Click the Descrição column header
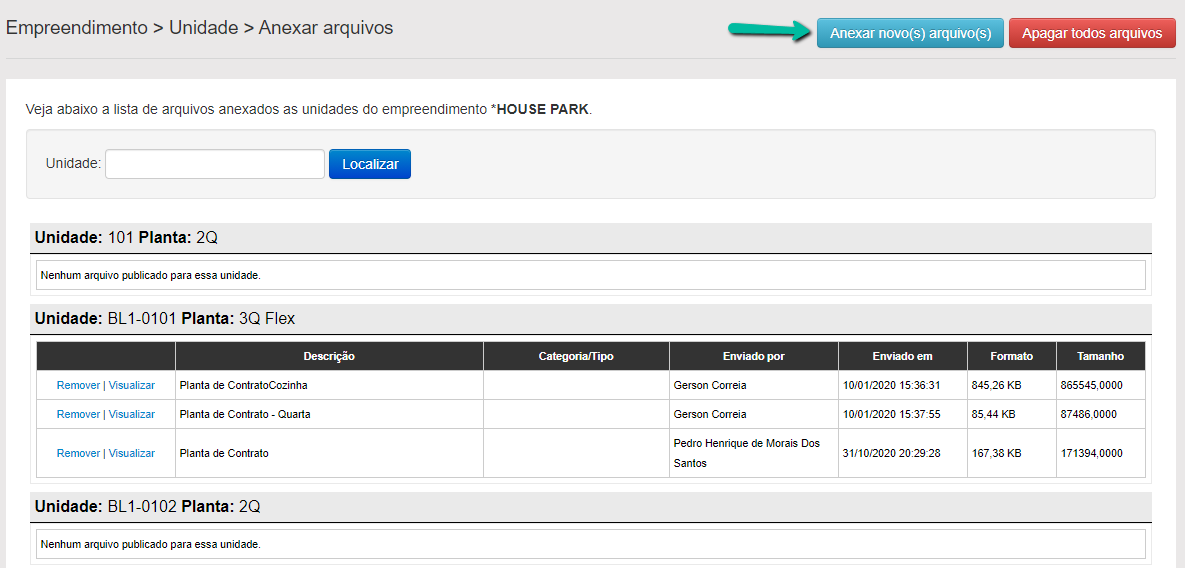 click(329, 356)
